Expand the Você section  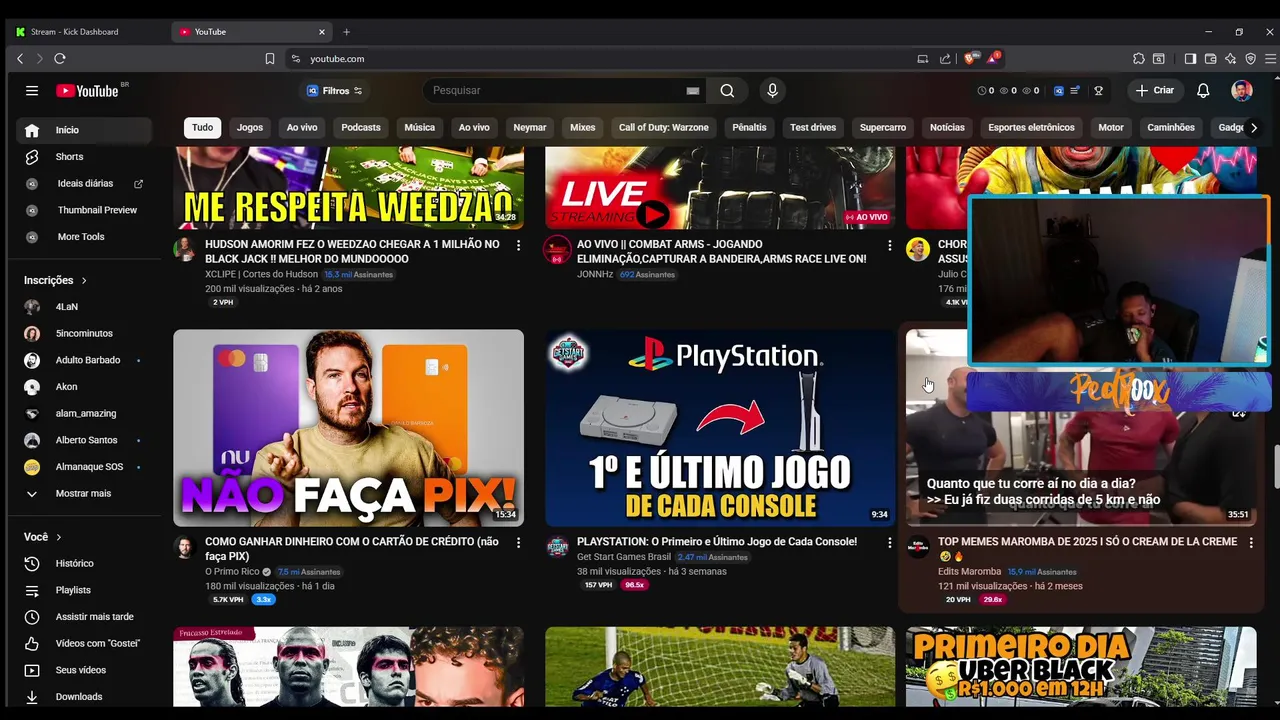43,537
